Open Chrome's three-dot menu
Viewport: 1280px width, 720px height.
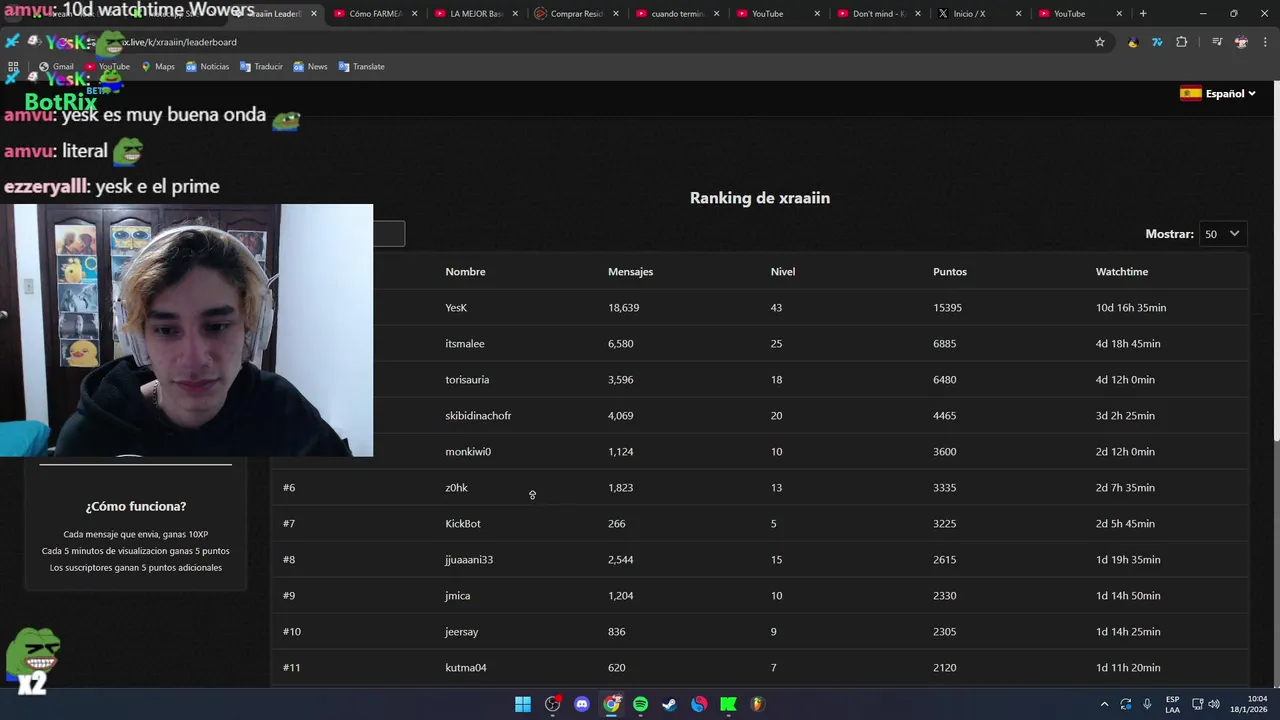point(1265,42)
